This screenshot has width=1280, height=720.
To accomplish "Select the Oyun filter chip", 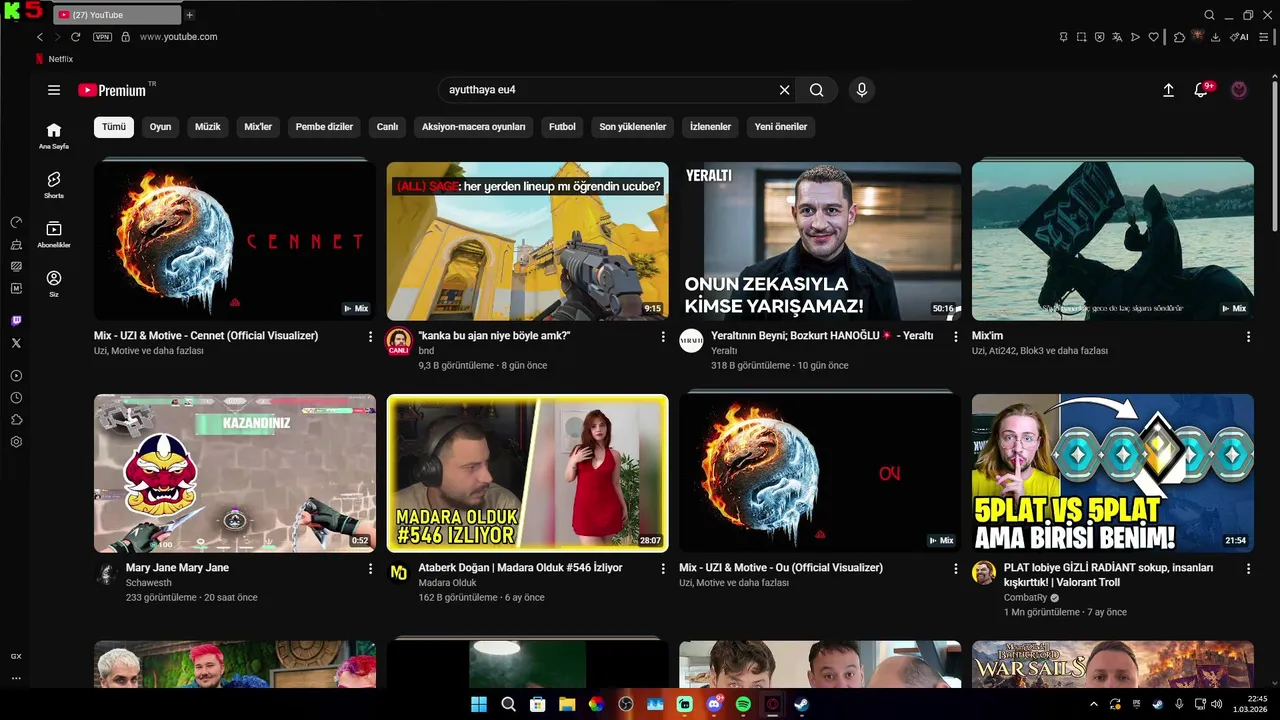I will click(161, 127).
